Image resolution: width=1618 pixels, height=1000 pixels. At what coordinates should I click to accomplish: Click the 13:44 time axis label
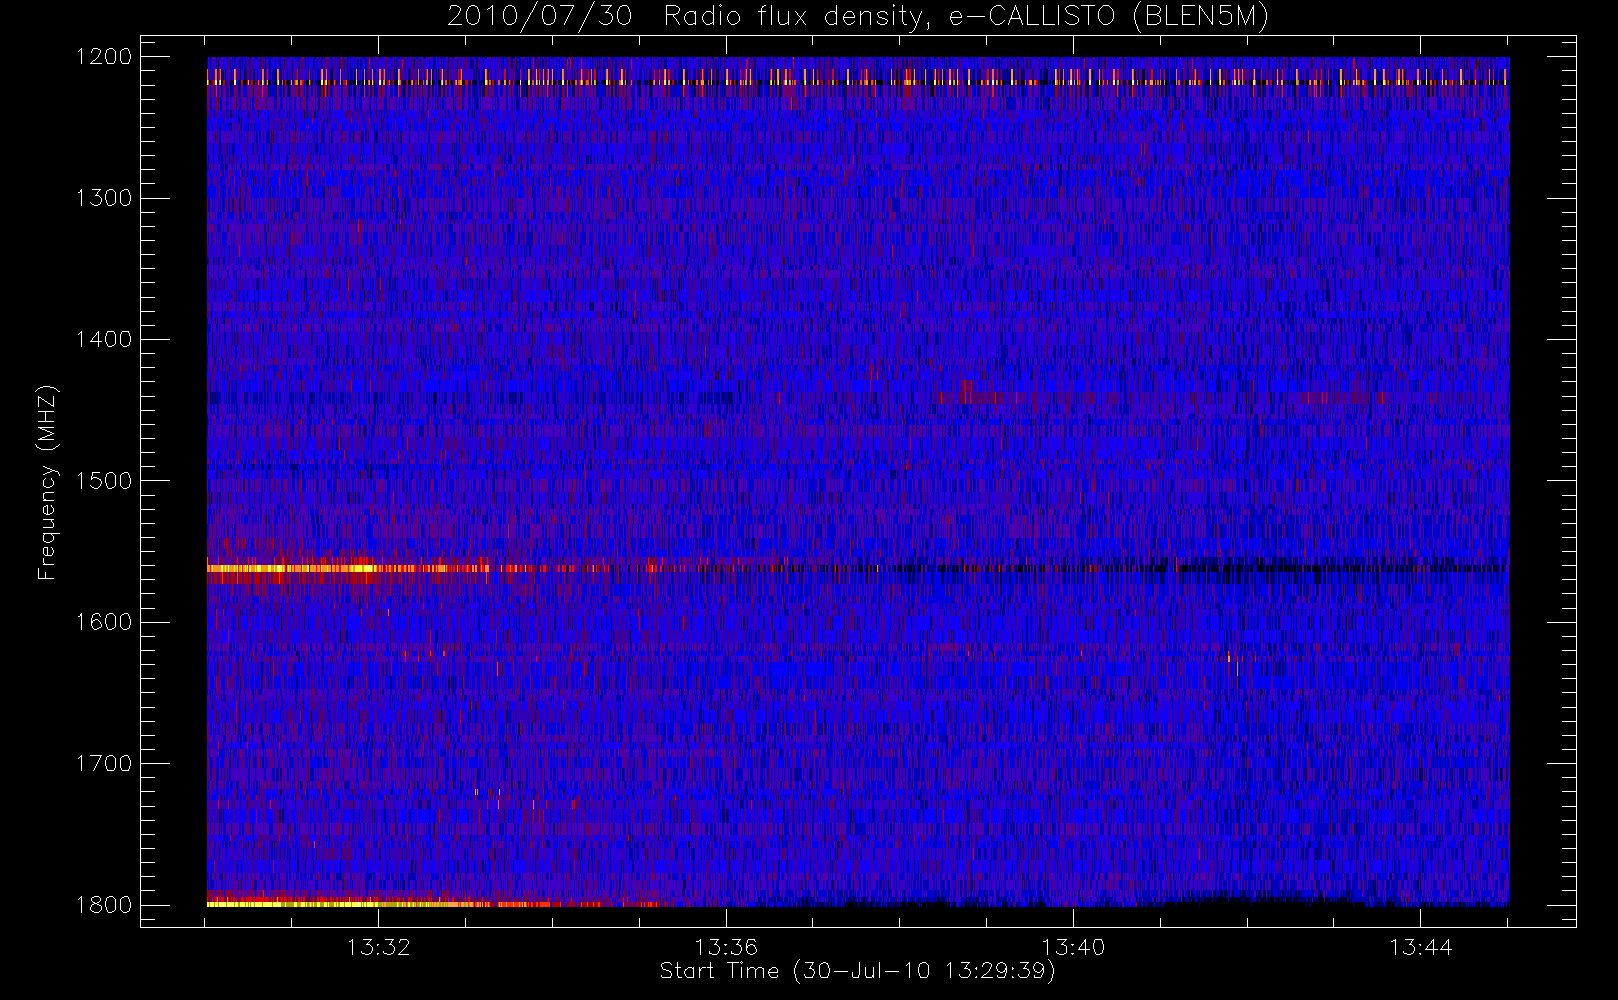point(1421,946)
